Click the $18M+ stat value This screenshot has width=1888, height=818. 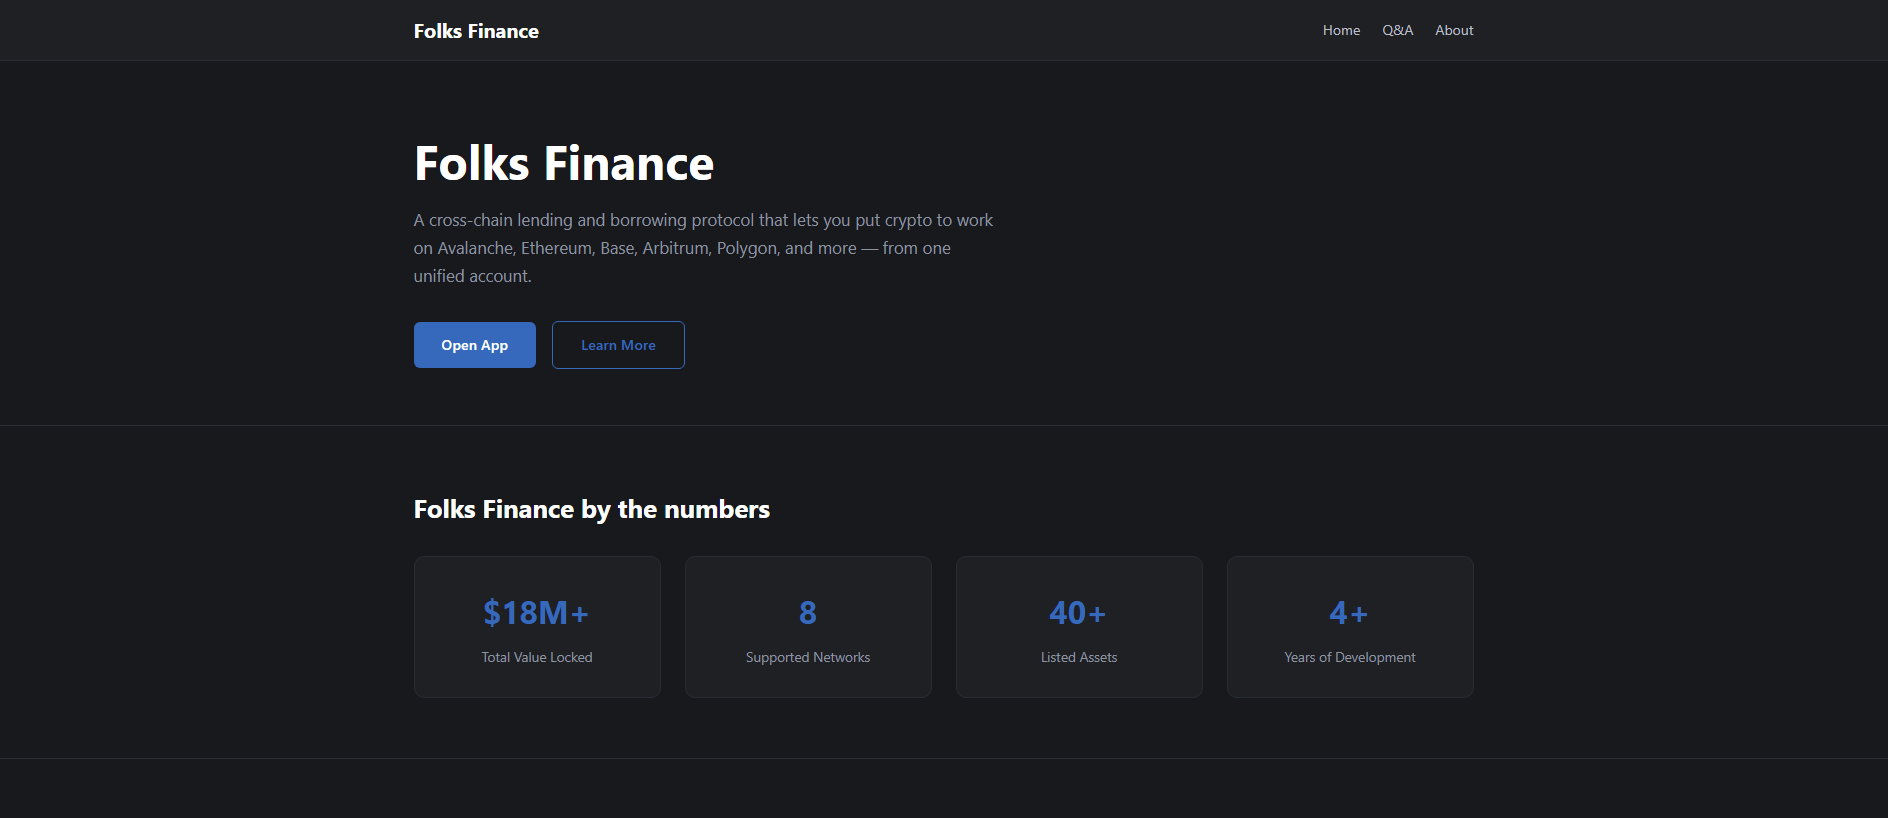(536, 612)
